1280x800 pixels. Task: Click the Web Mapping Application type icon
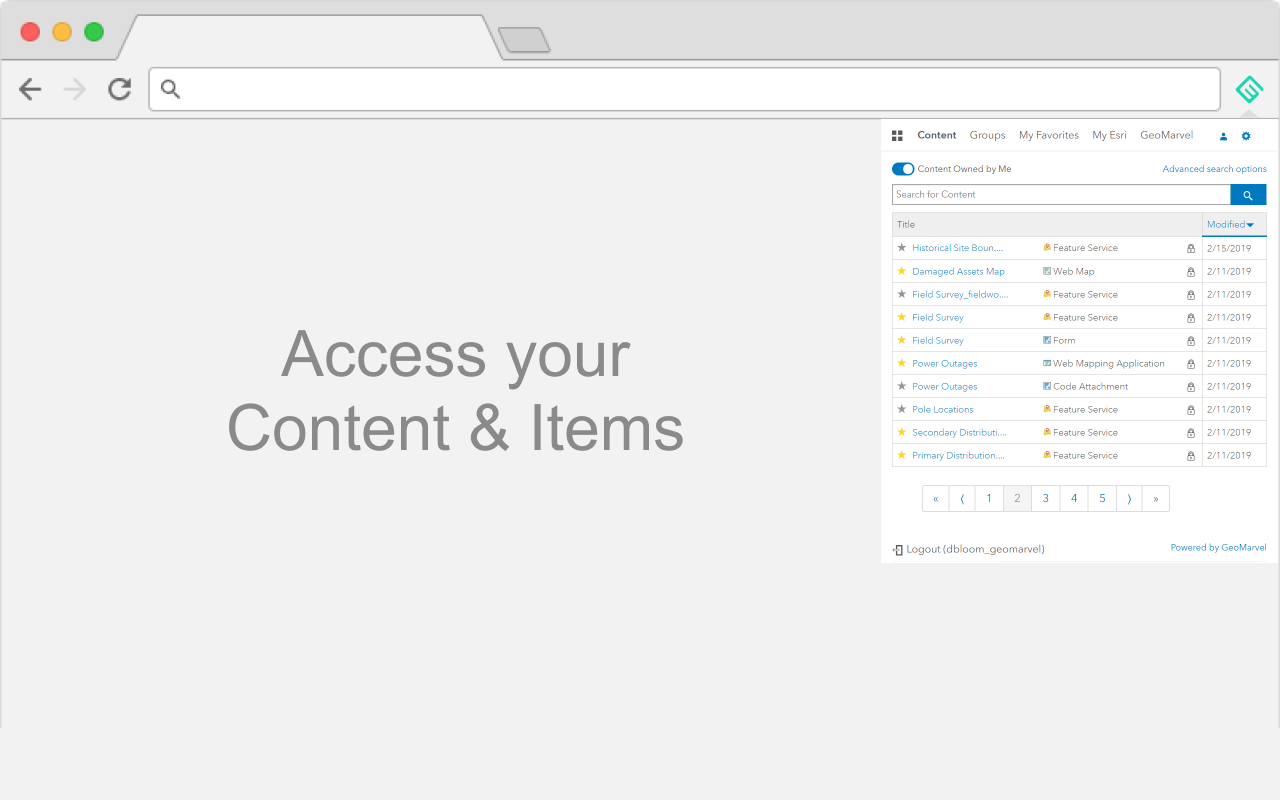point(1047,363)
